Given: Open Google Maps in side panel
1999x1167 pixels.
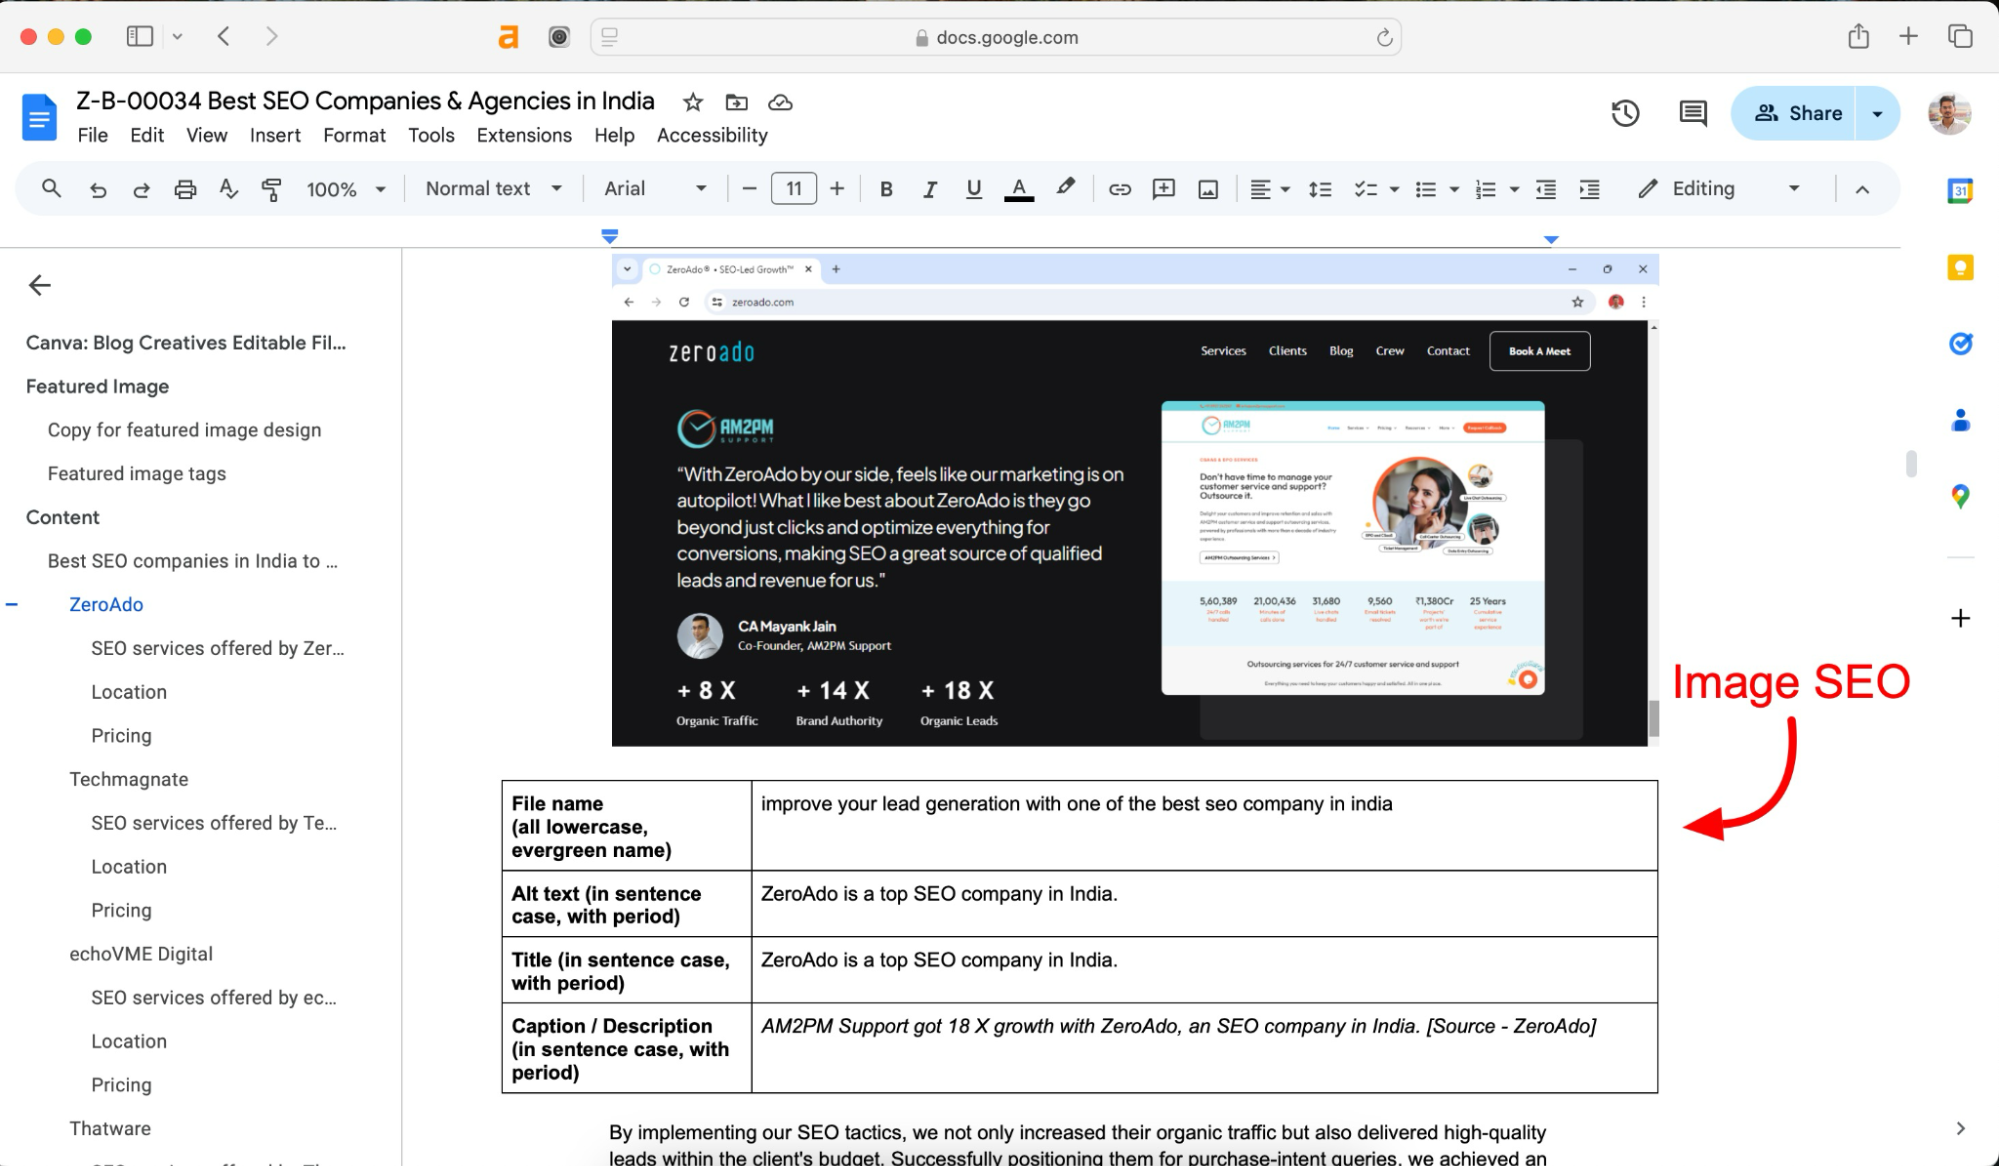Looking at the screenshot, I should click(x=1960, y=497).
